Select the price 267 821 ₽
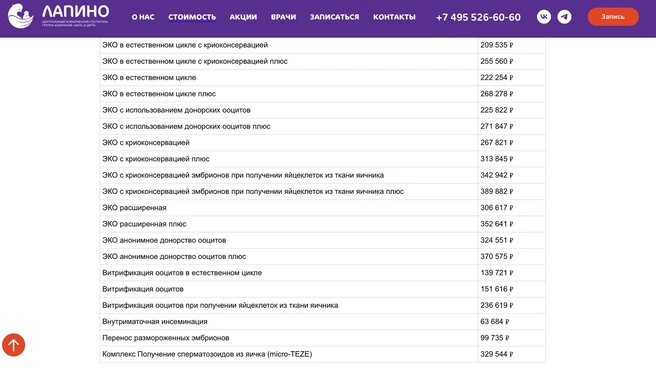The width and height of the screenshot is (656, 372). [x=497, y=143]
